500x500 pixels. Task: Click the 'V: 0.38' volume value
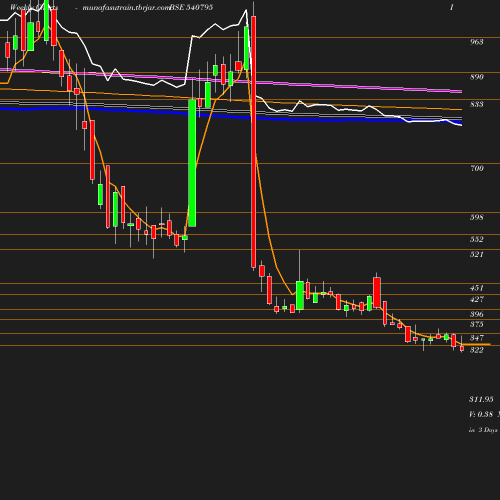click(x=481, y=414)
